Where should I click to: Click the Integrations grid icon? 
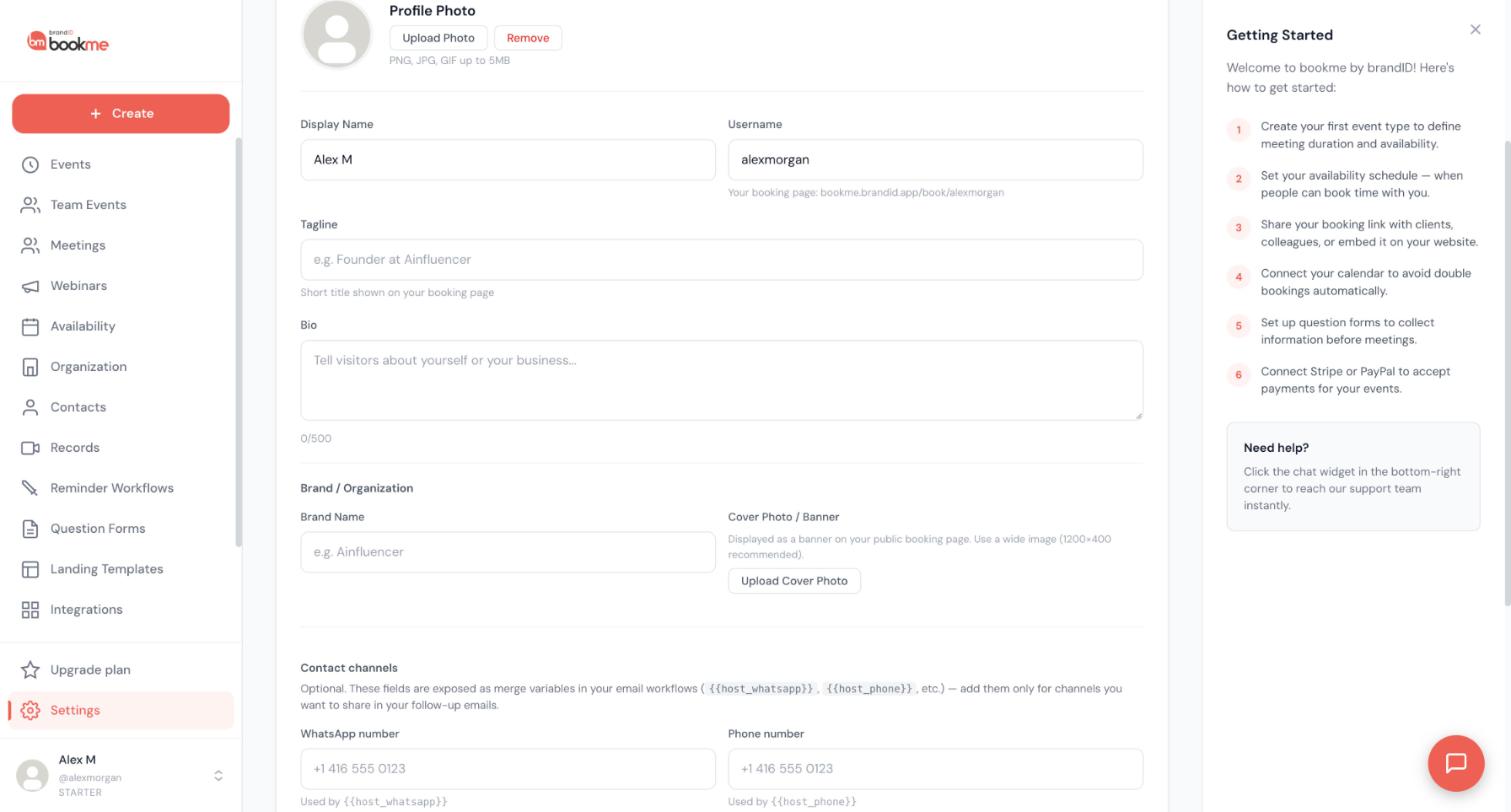pyautogui.click(x=30, y=610)
